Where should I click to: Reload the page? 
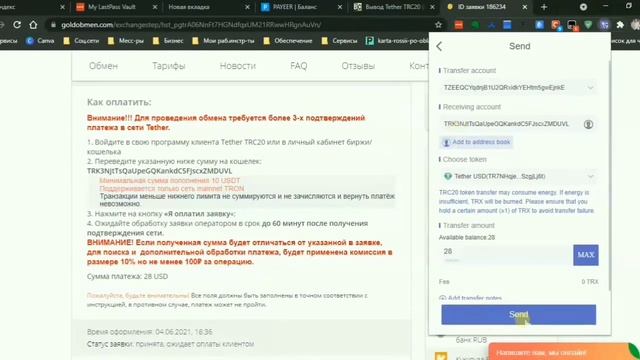17,25
